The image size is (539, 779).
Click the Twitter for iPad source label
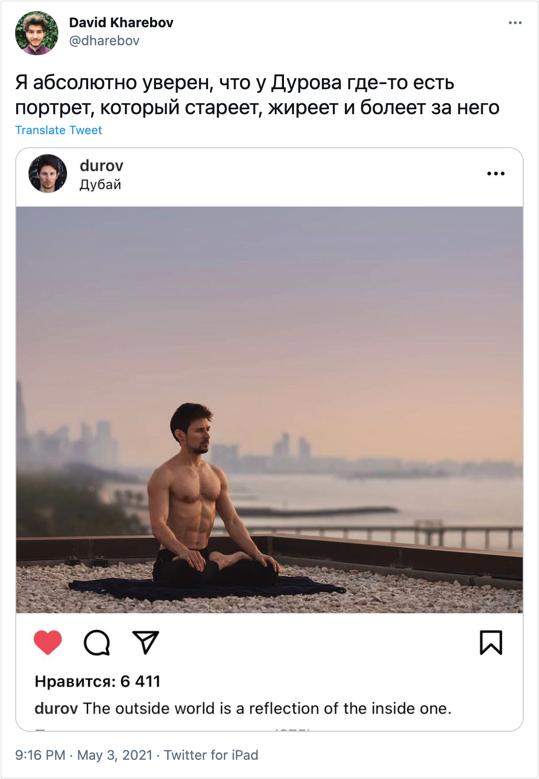[x=211, y=755]
